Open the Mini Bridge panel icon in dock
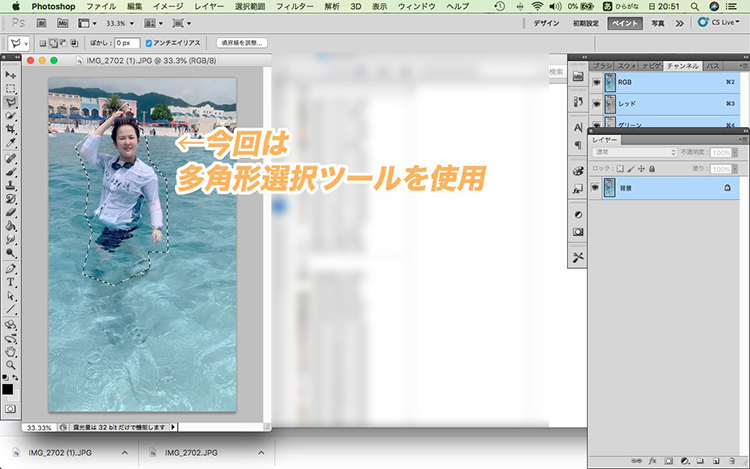The width and height of the screenshot is (750, 469). [578, 76]
